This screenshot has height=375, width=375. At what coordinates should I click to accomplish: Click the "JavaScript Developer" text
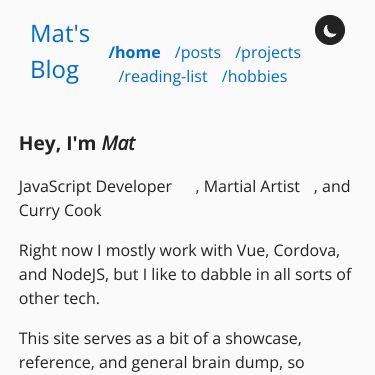(95, 187)
